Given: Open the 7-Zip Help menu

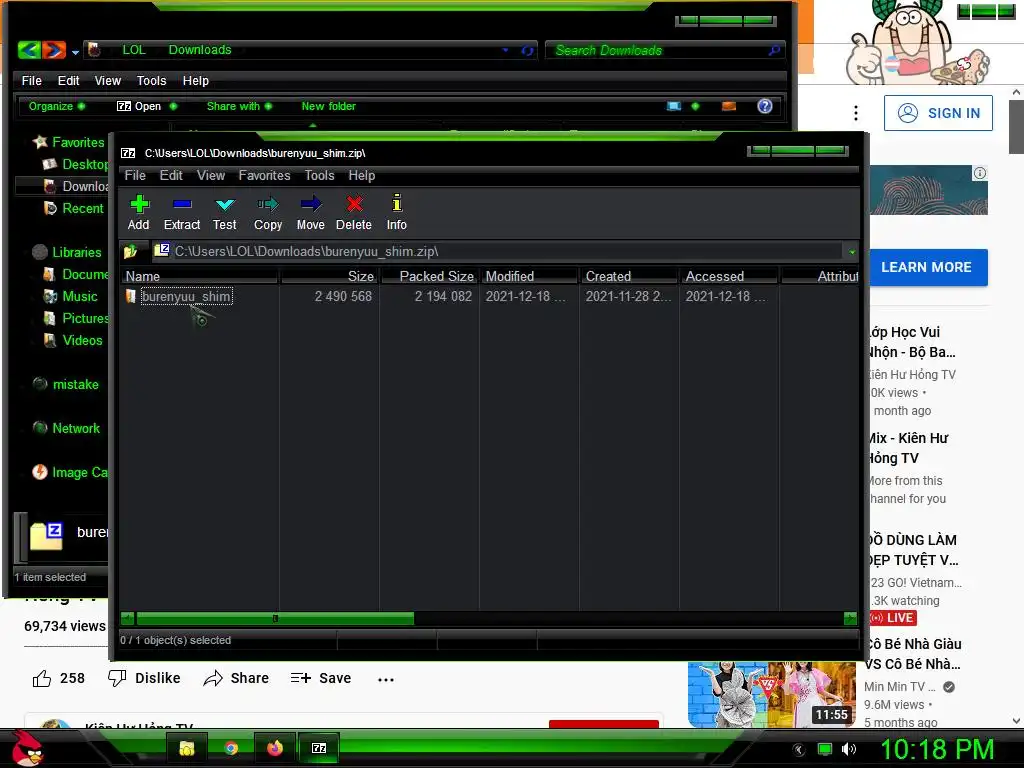Looking at the screenshot, I should tap(362, 176).
